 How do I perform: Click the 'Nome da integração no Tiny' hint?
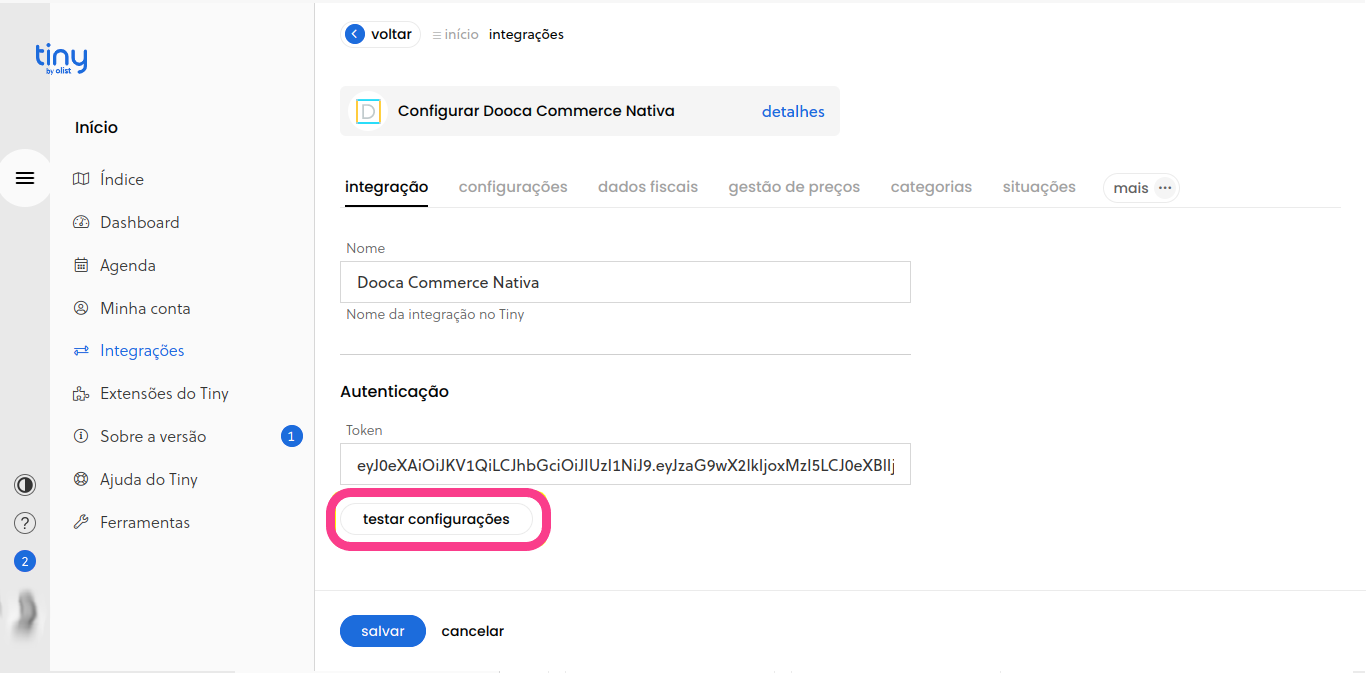pyautogui.click(x=435, y=315)
